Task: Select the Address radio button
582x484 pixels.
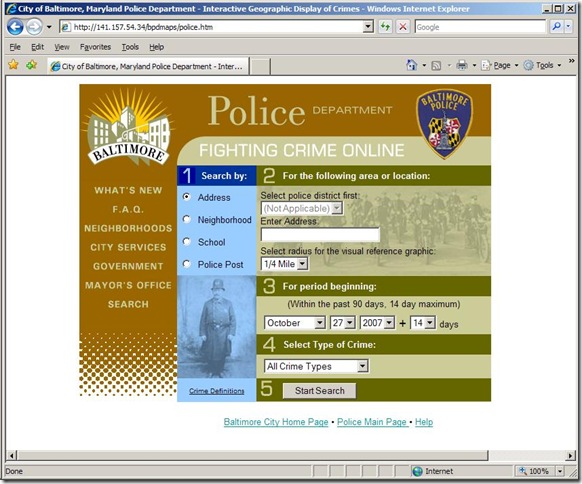Action: coord(187,197)
